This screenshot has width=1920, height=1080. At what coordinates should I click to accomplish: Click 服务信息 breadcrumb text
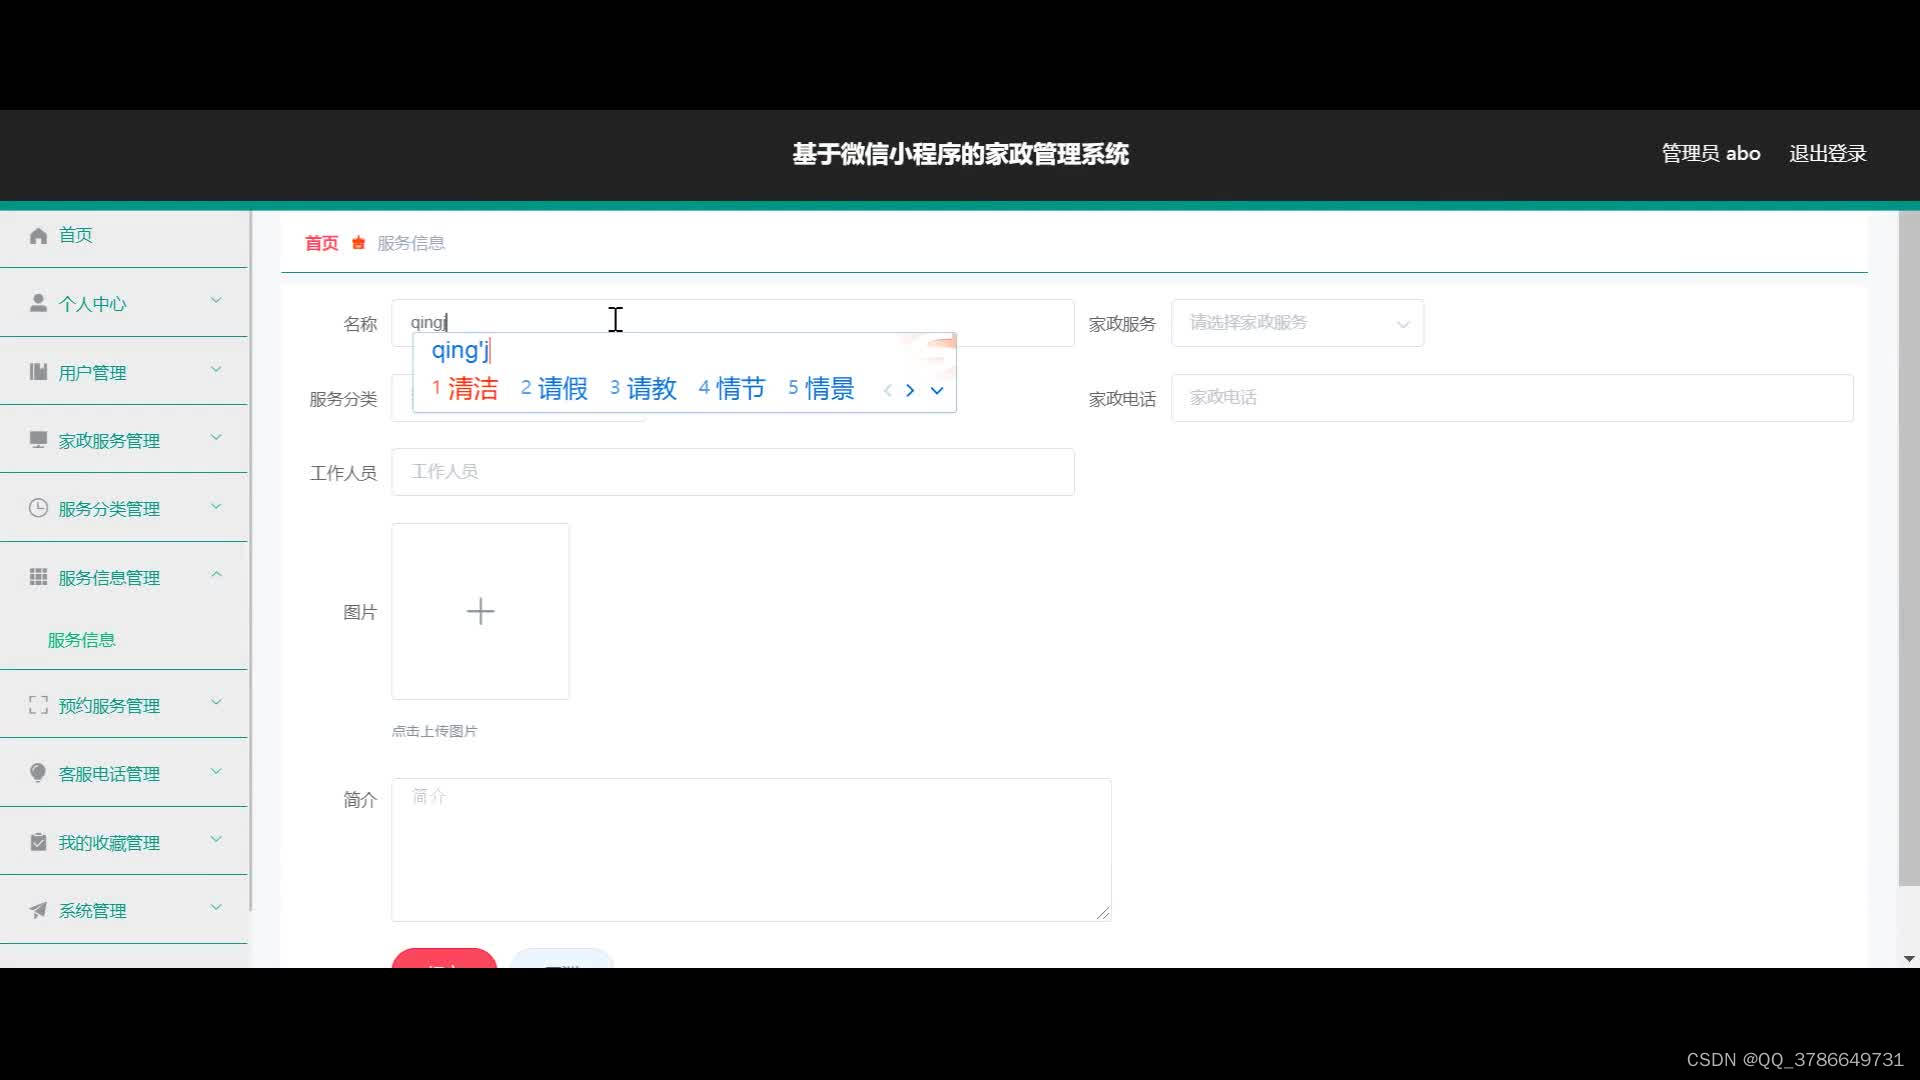tap(411, 243)
